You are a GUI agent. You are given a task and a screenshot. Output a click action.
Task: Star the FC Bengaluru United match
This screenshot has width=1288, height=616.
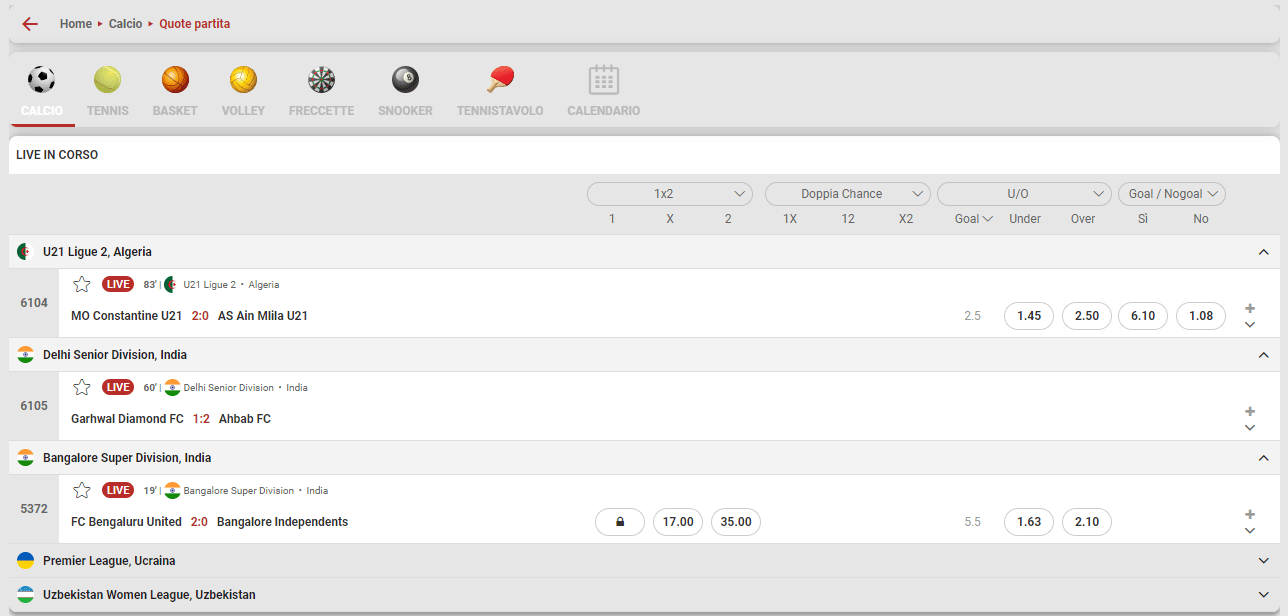click(x=82, y=490)
